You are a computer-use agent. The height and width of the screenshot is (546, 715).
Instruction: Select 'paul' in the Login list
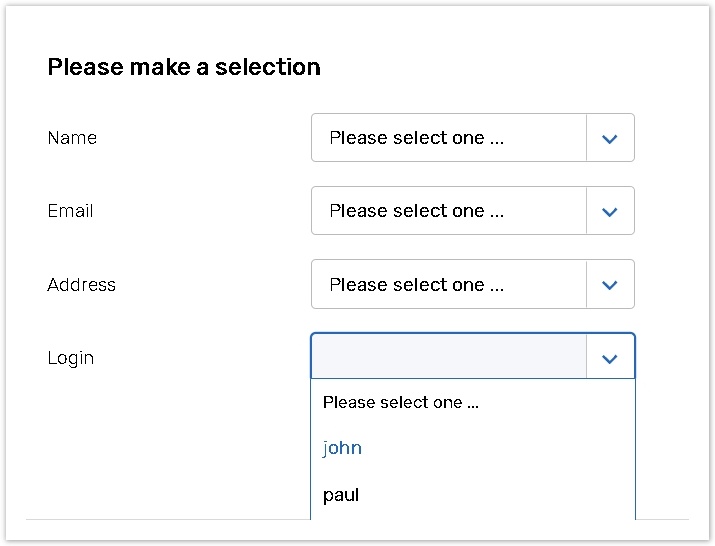point(341,495)
